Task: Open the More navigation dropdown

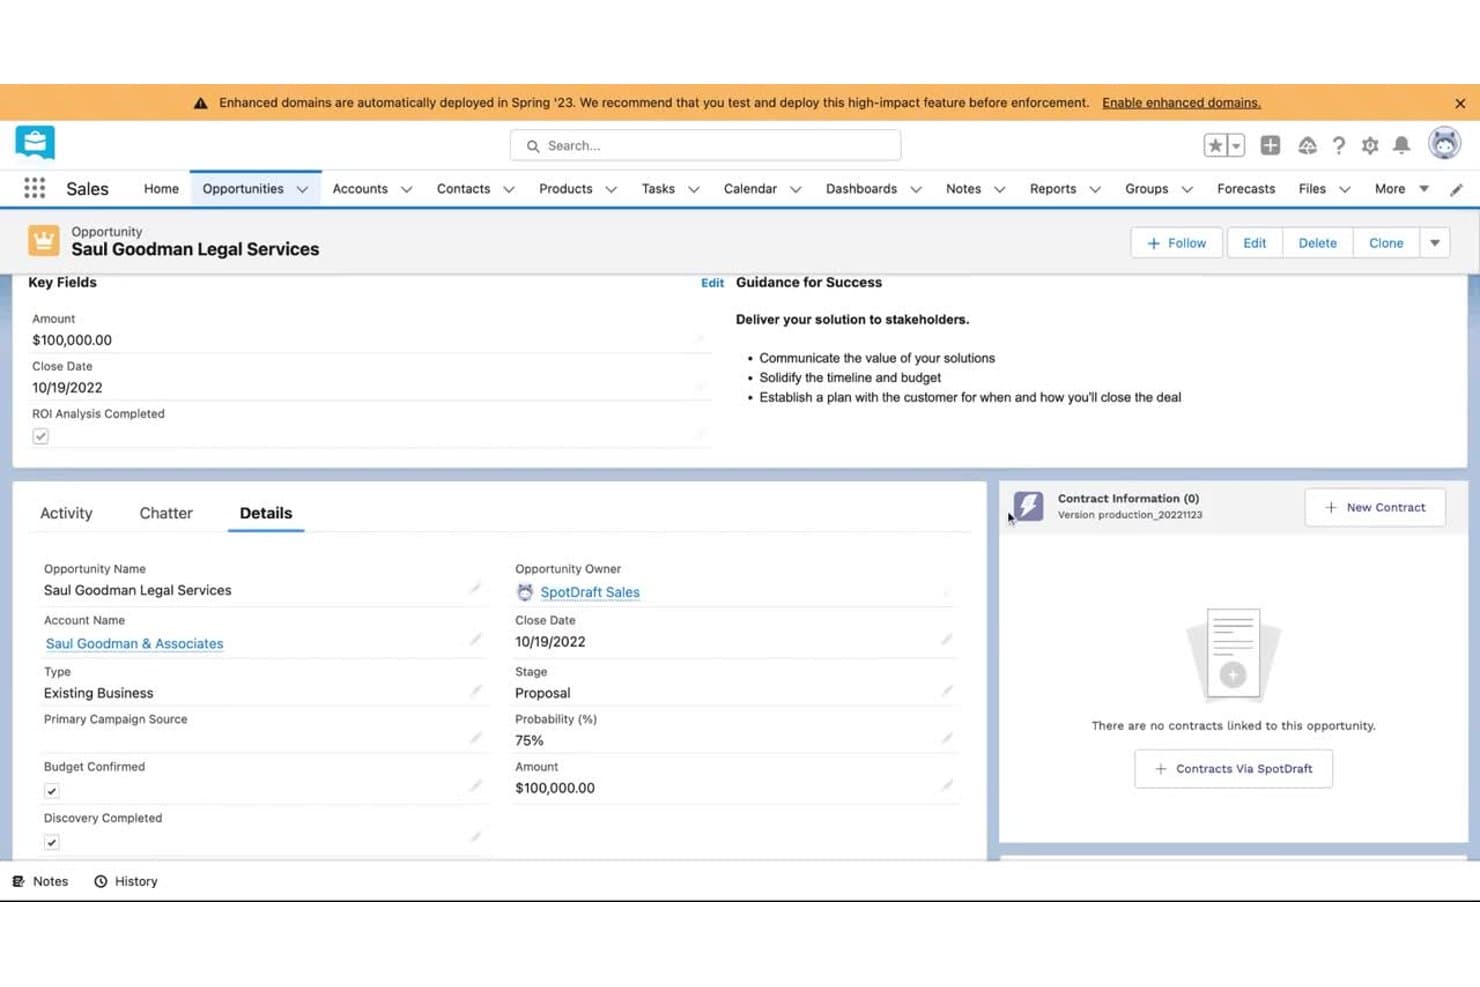Action: pyautogui.click(x=1401, y=189)
